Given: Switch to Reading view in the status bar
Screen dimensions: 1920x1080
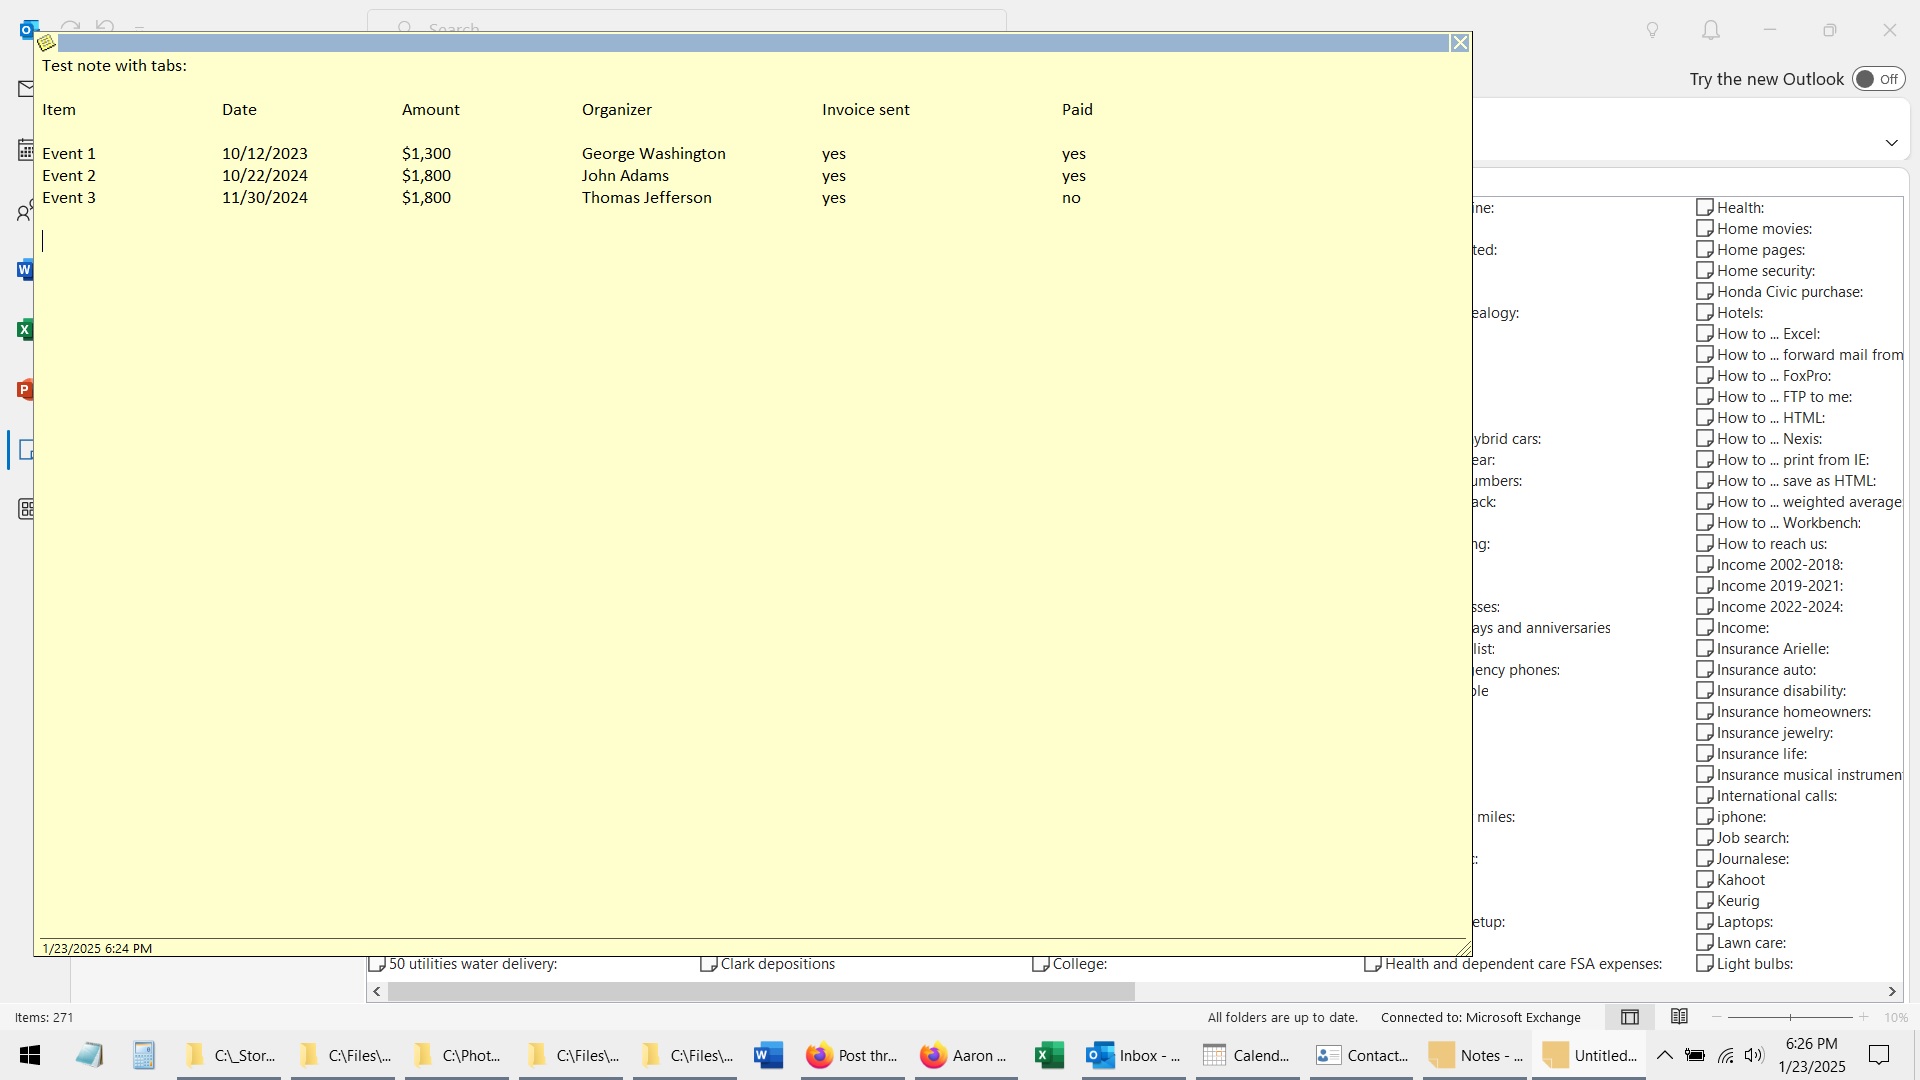Looking at the screenshot, I should coord(1679,1016).
